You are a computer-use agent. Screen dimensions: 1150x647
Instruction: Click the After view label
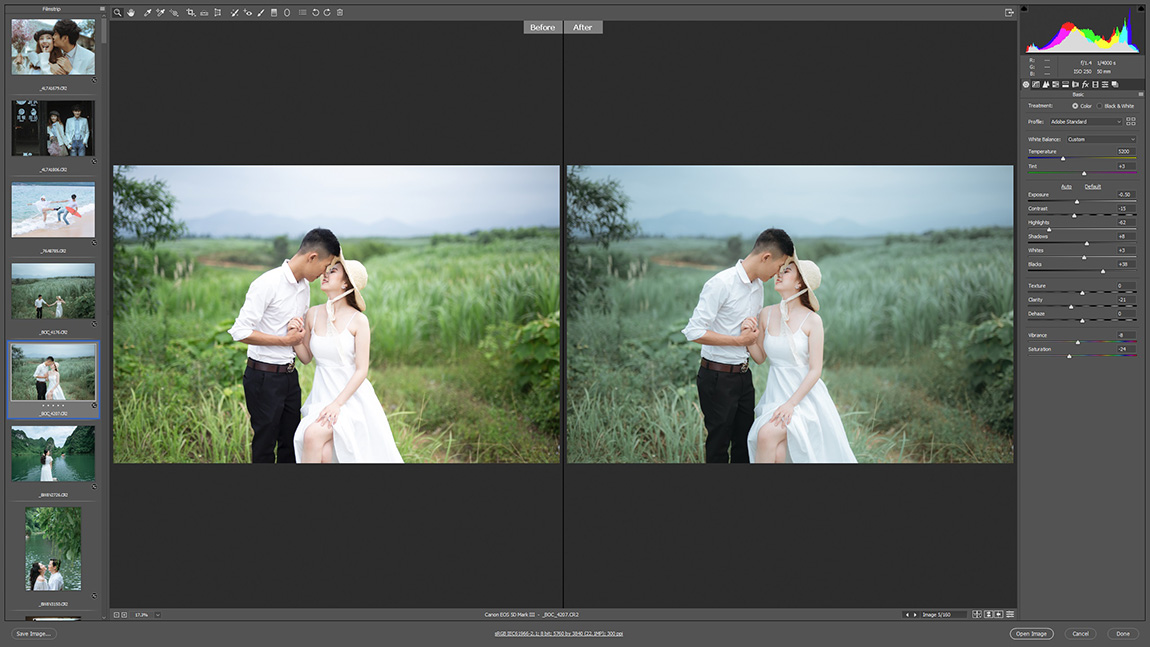[583, 28]
